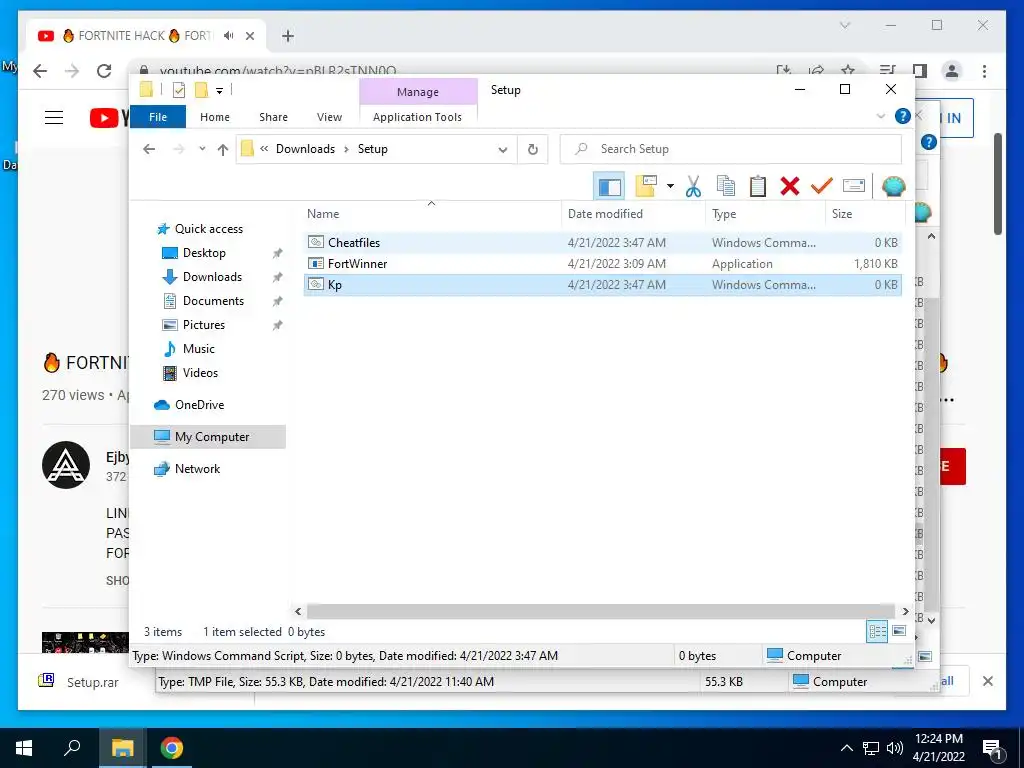Select My Computer in the navigation pane
Image resolution: width=1024 pixels, height=768 pixels.
(208, 437)
